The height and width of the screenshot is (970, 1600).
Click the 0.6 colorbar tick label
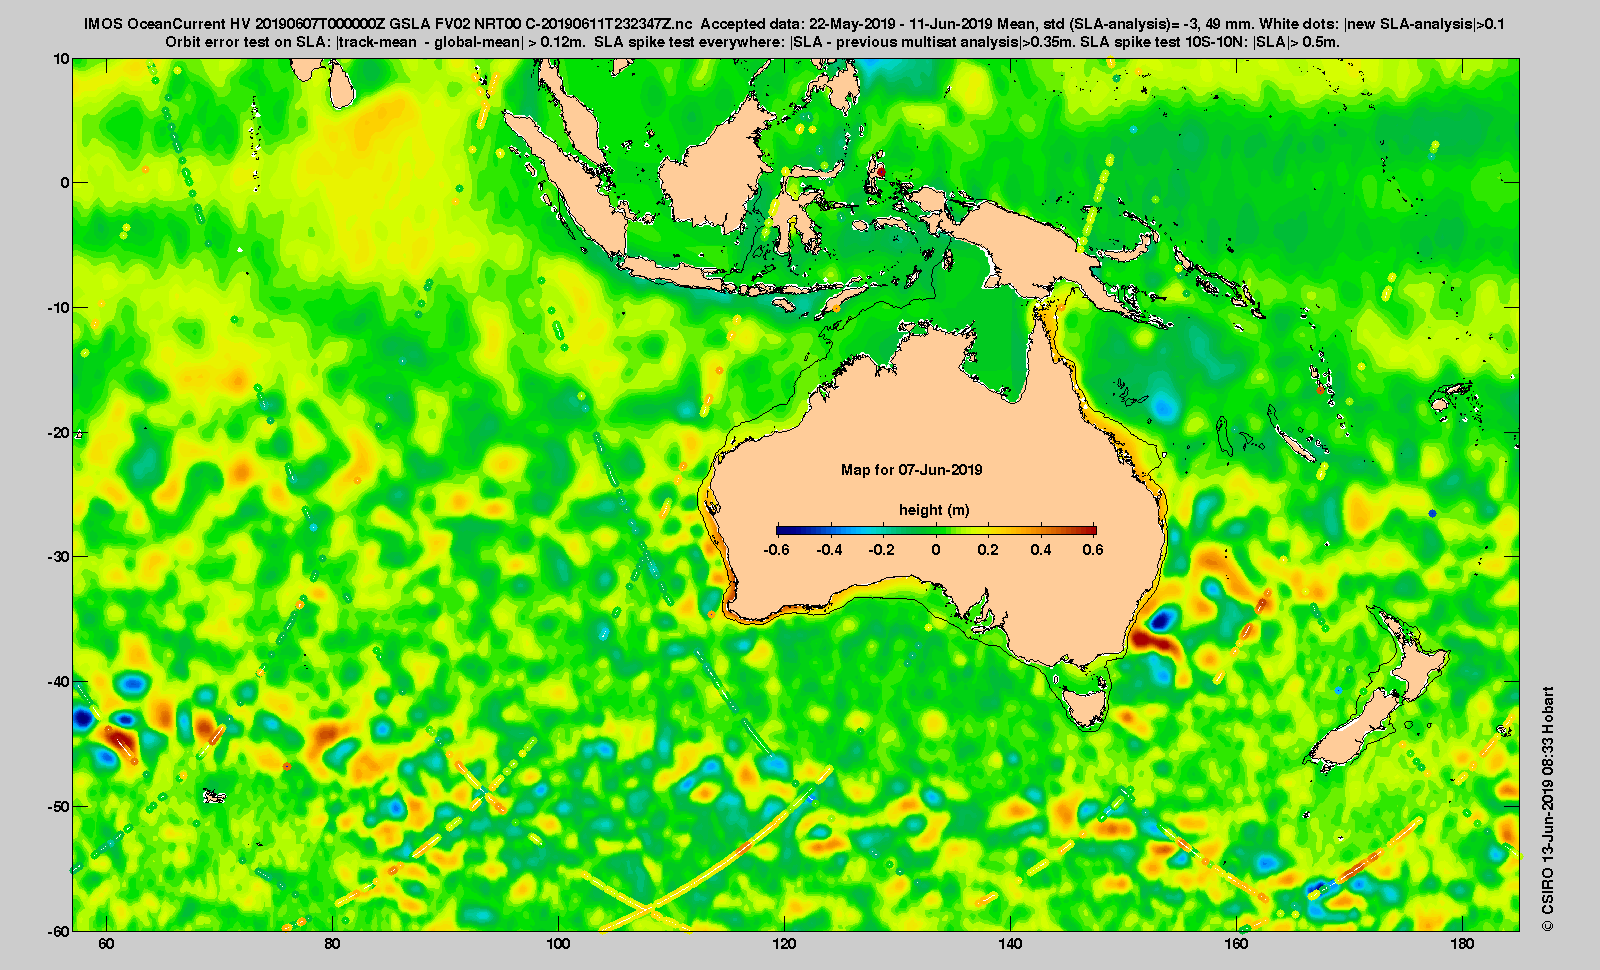[1094, 550]
